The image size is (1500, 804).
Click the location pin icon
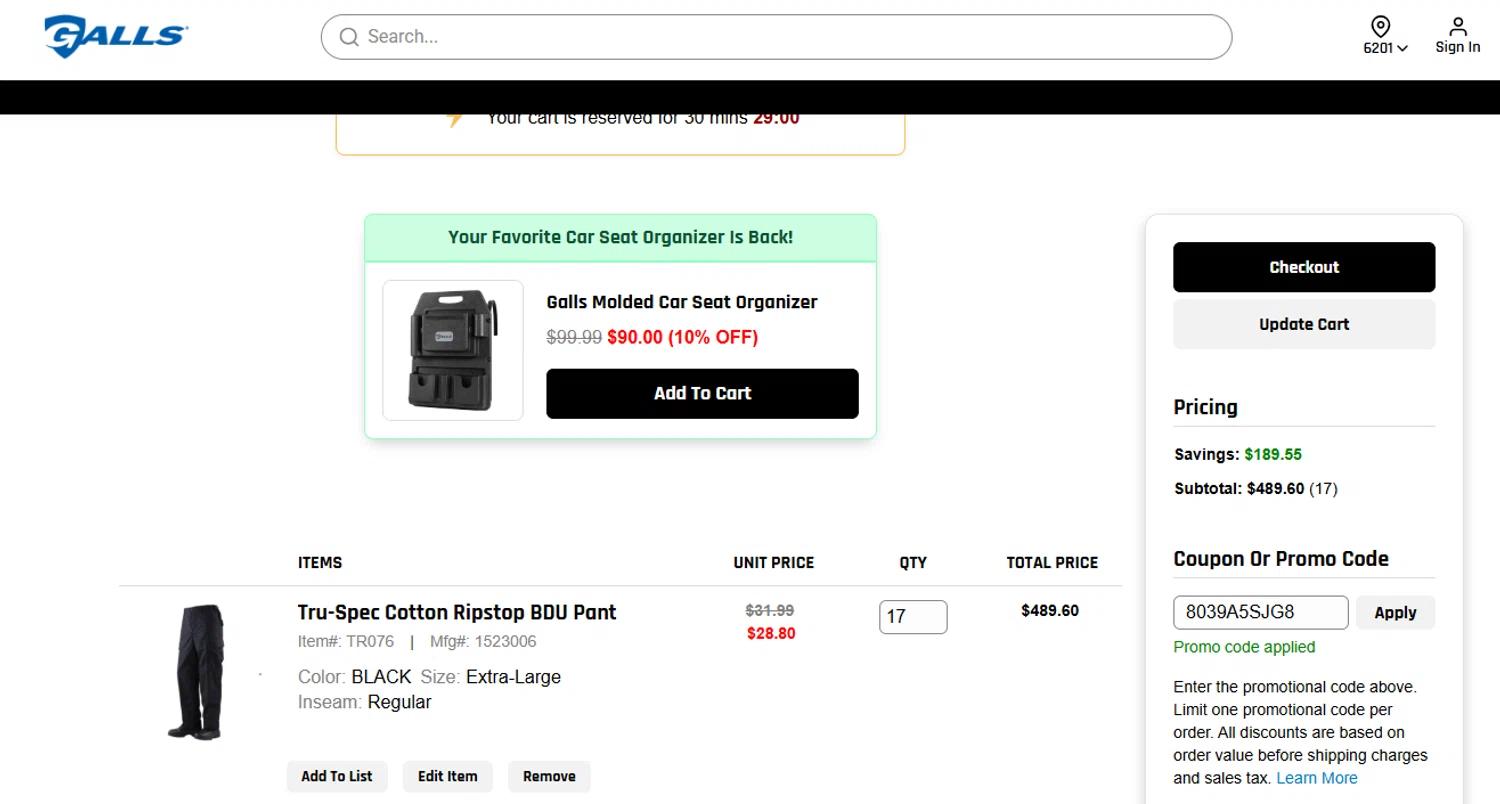(1380, 26)
